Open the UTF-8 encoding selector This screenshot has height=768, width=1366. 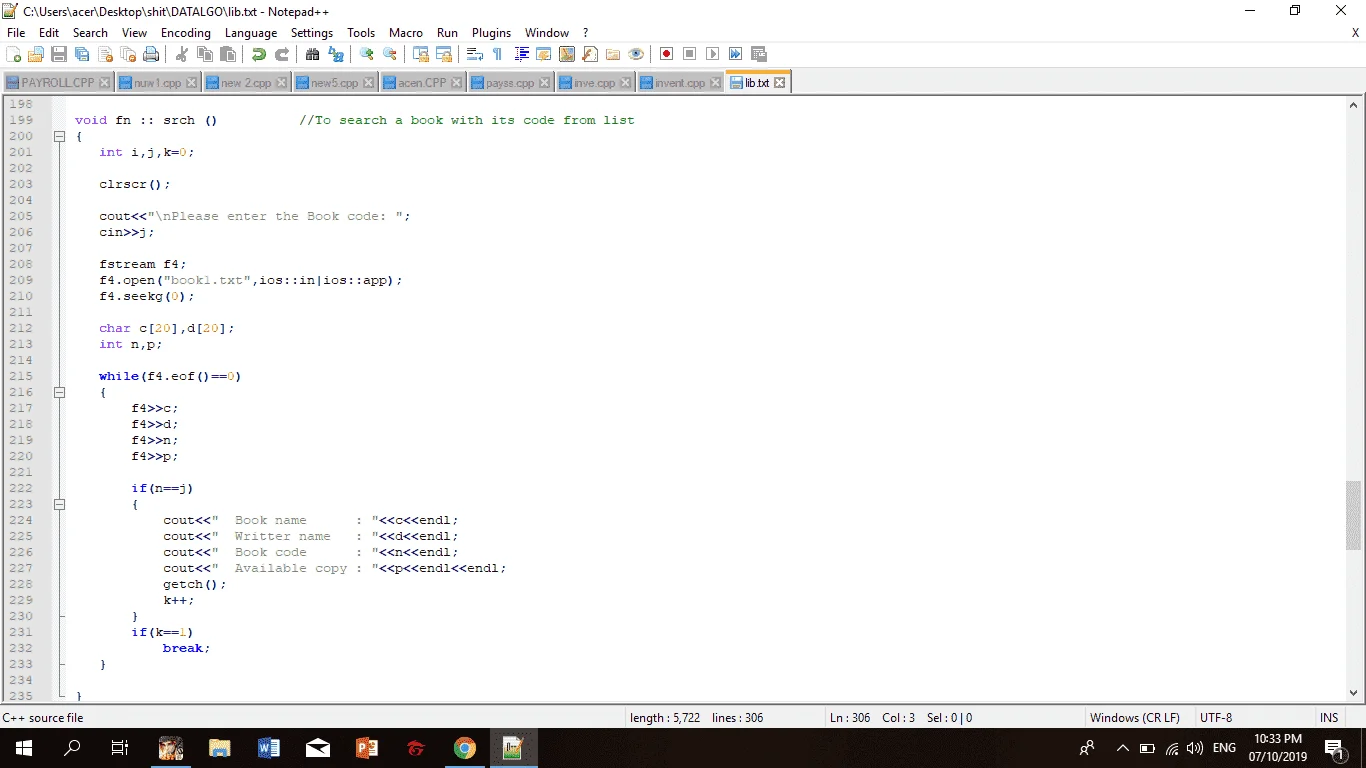point(1216,718)
